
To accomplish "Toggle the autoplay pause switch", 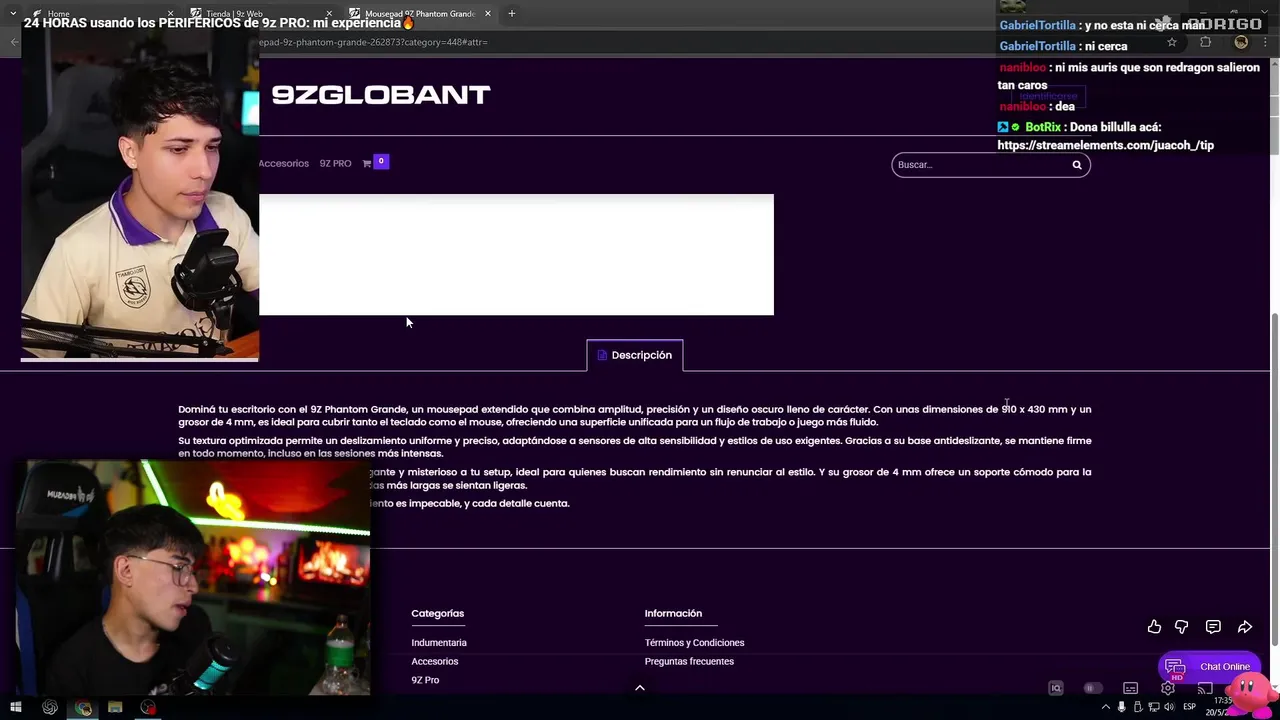I will pos(1093,688).
